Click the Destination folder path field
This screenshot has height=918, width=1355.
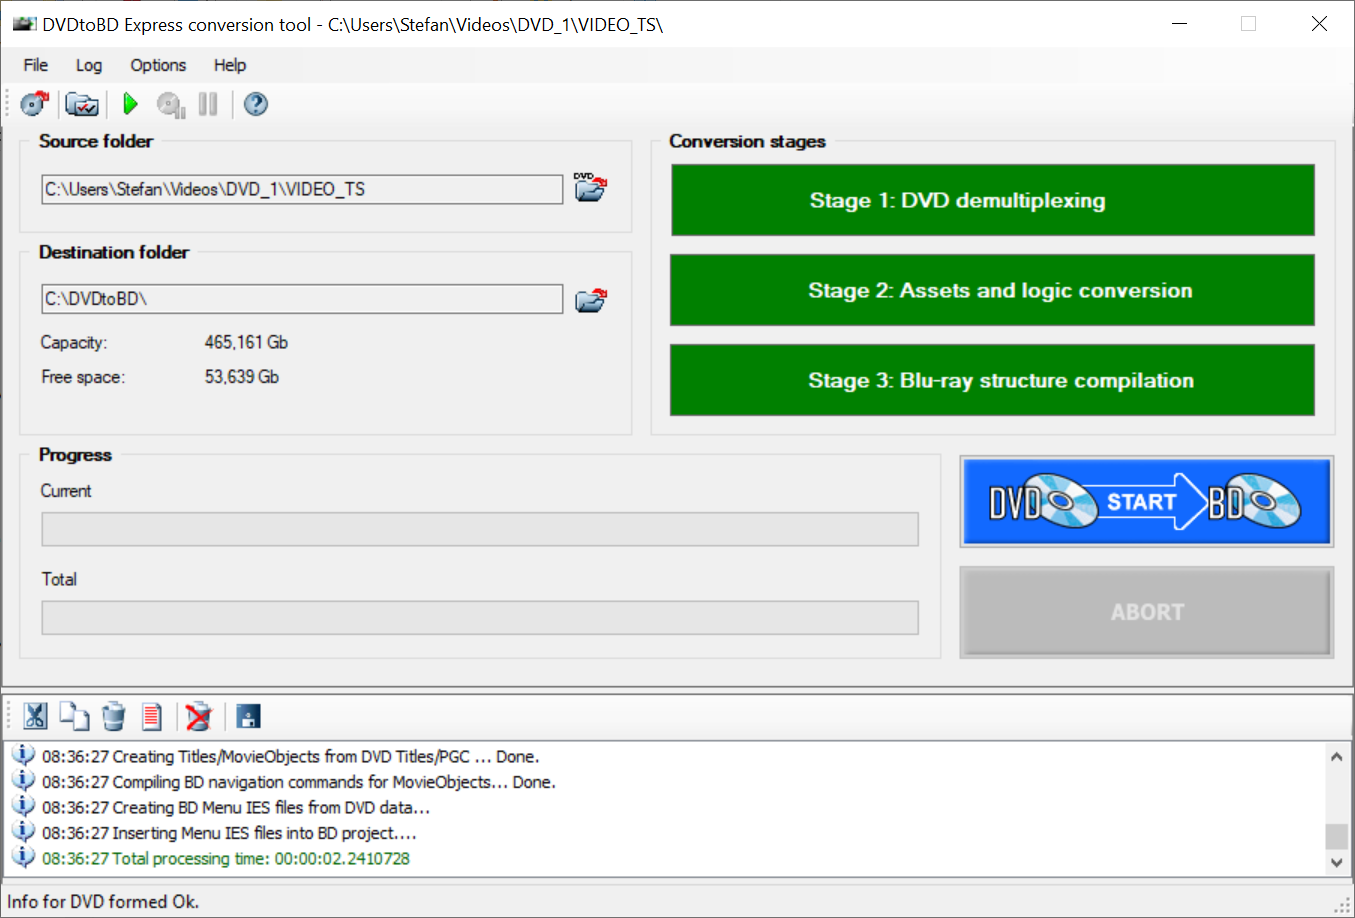tap(302, 299)
